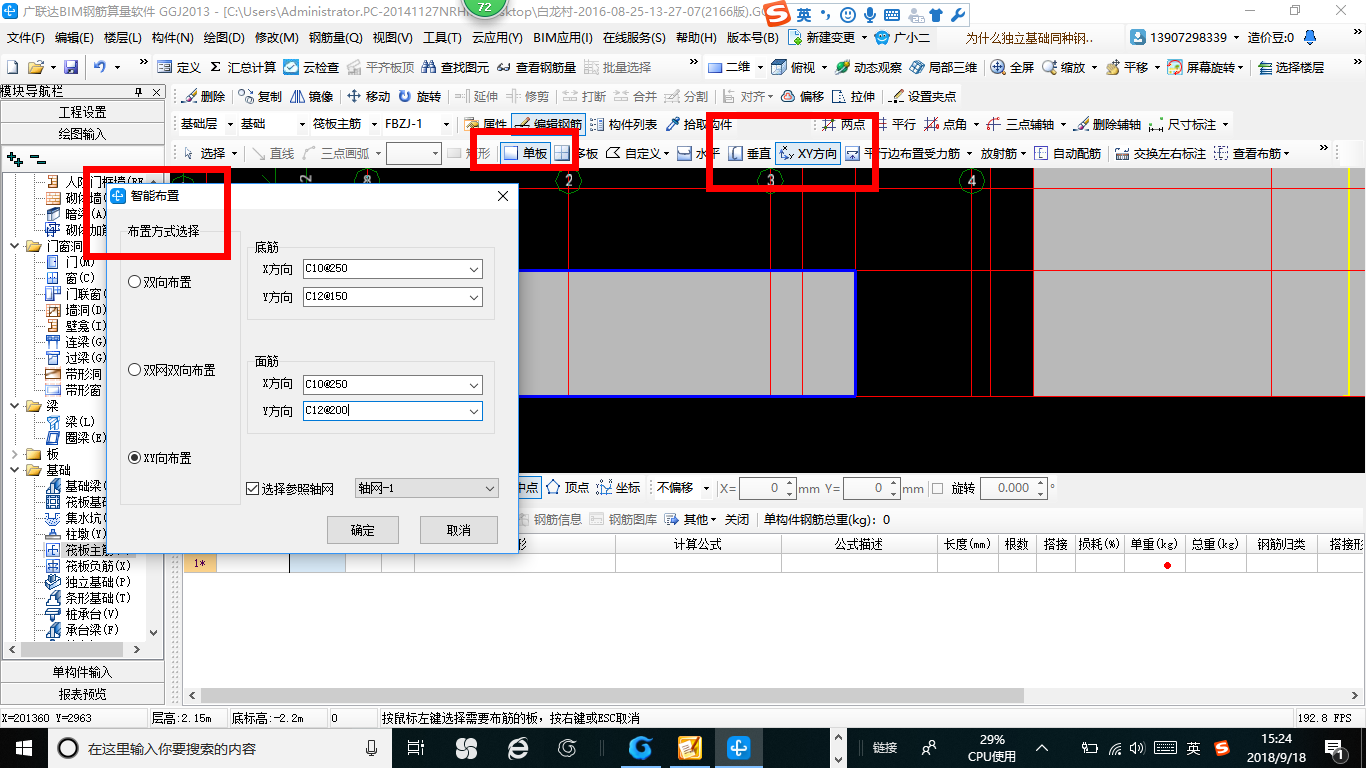This screenshot has width=1366, height=768.
Task: Open 查找图元 find element tool
Action: pos(455,67)
